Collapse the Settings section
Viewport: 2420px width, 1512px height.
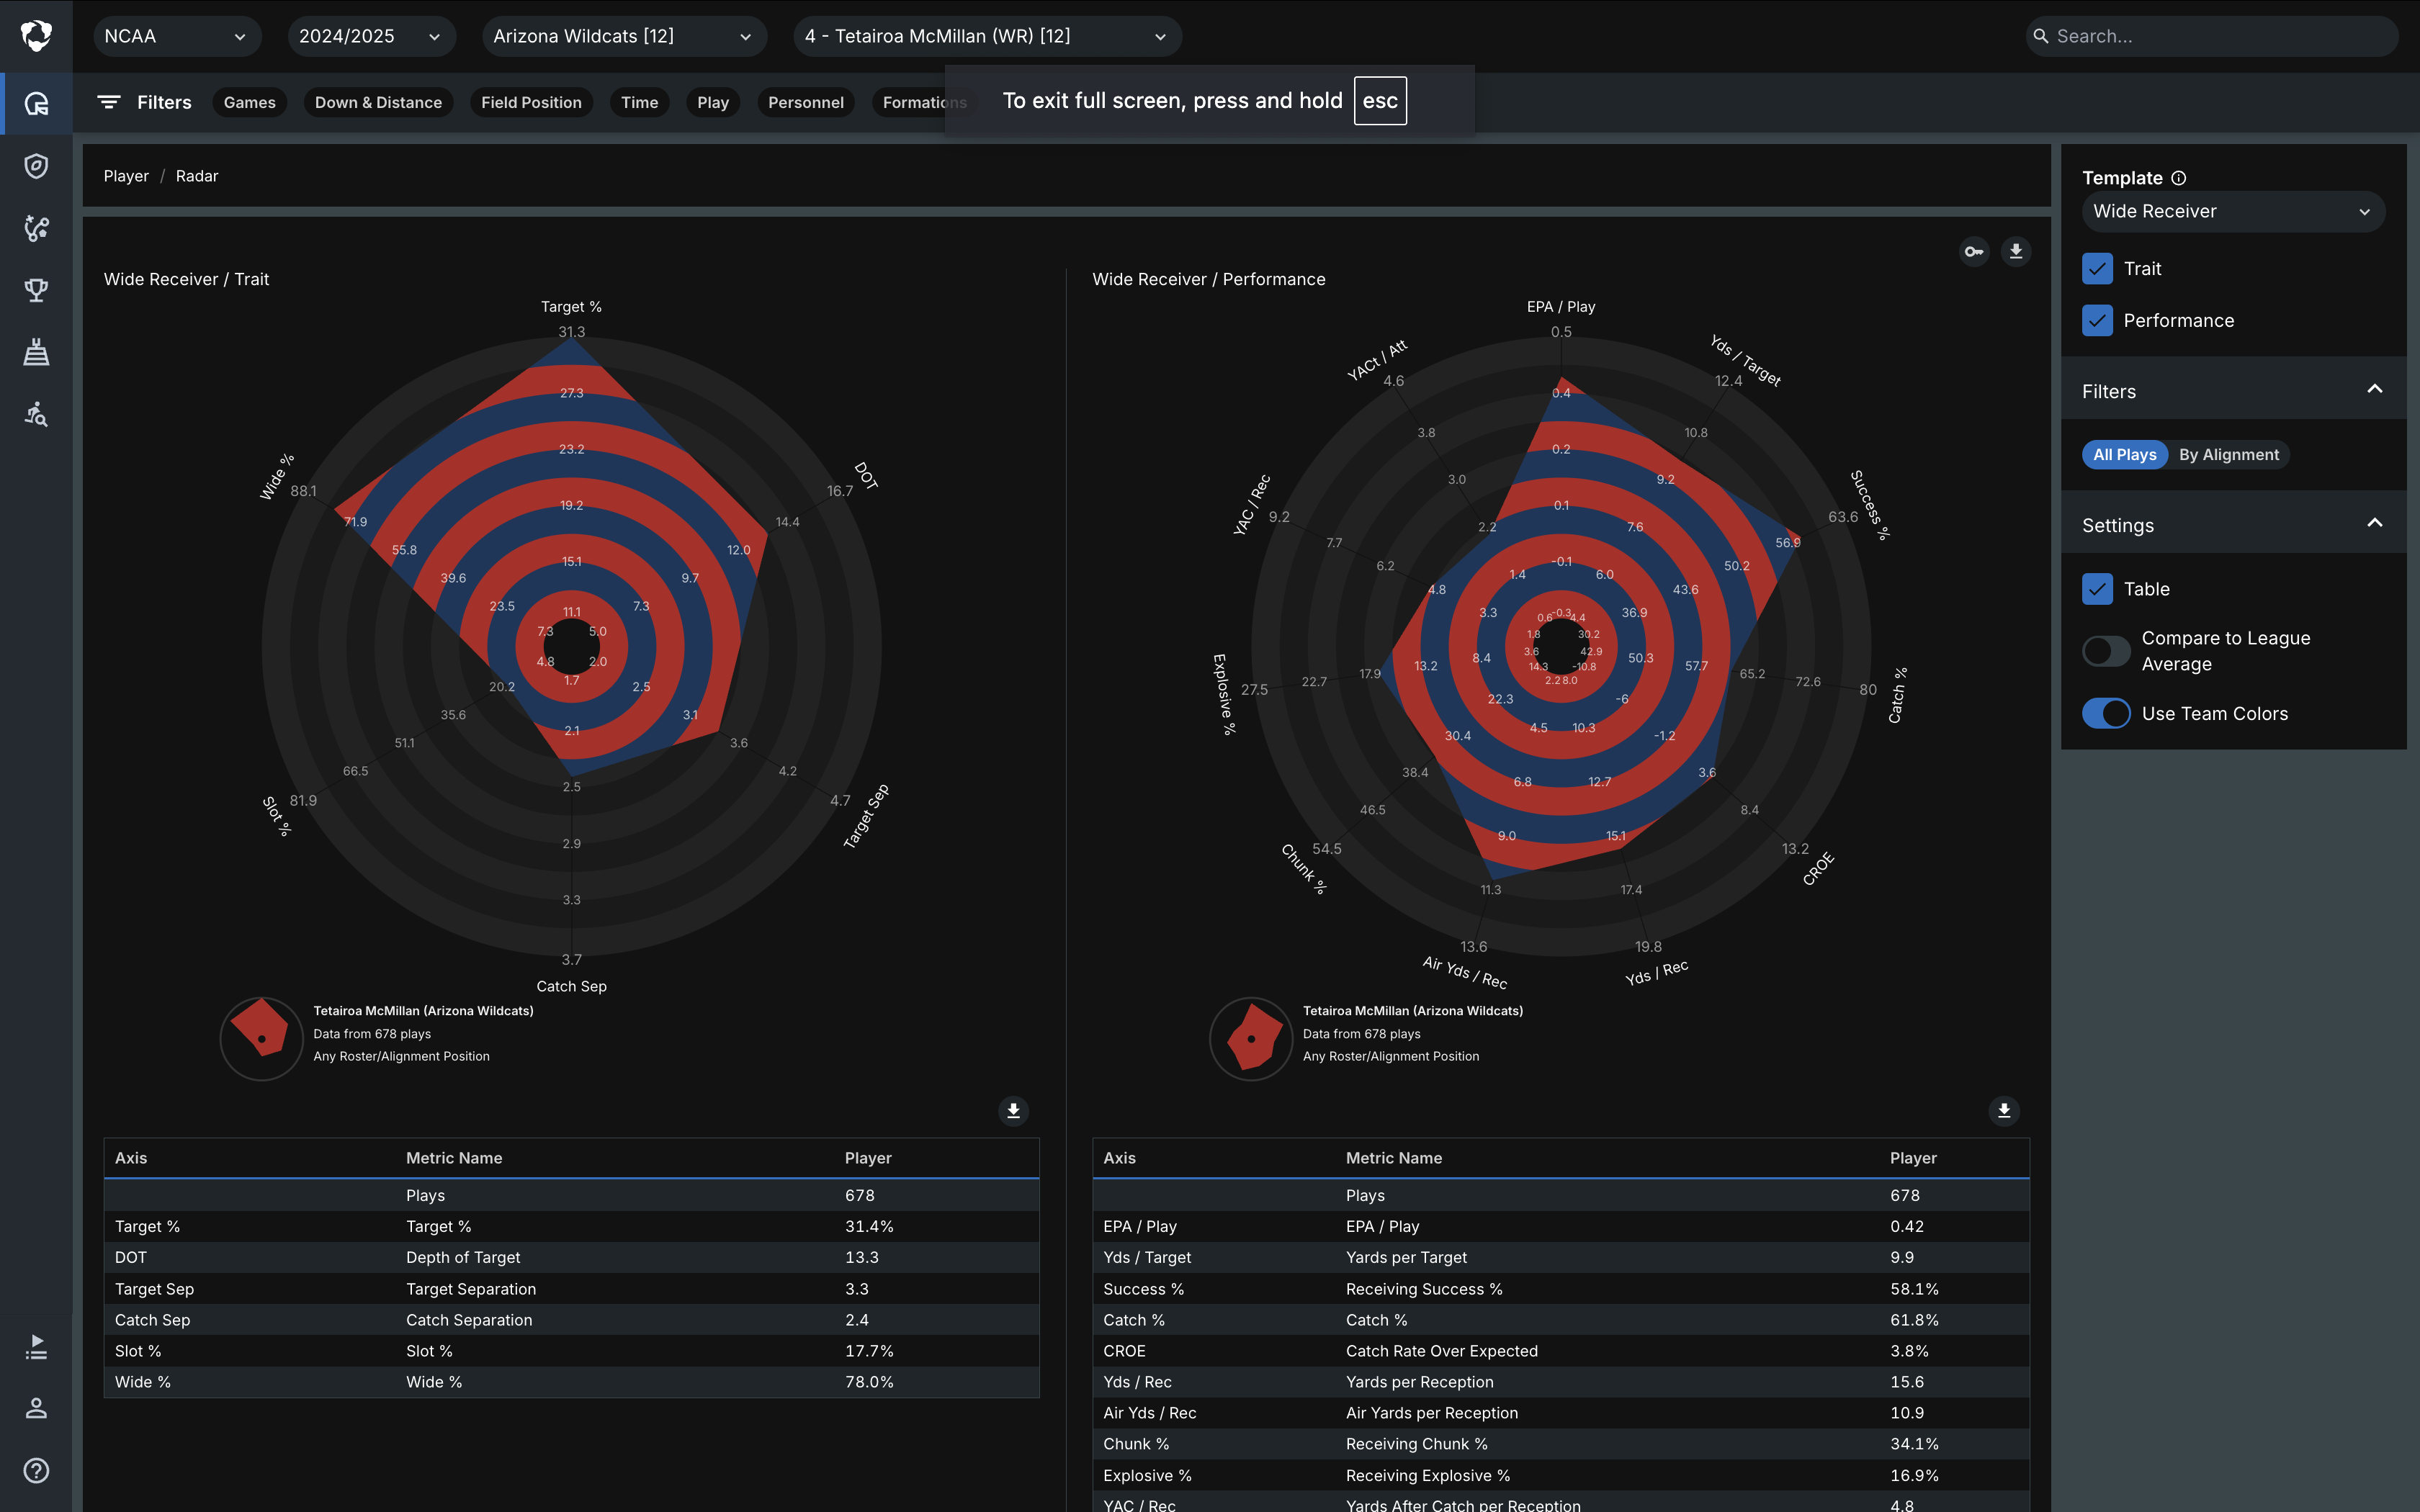pos(2374,524)
